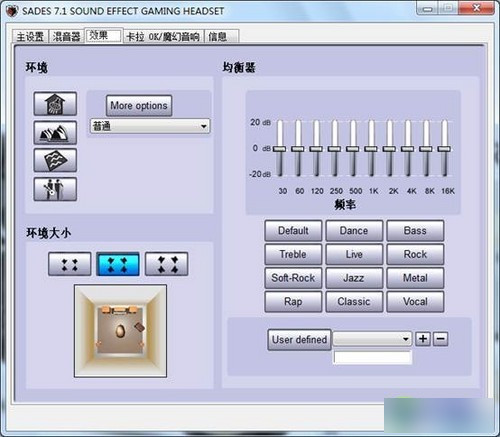Choose the highlighted medium environment size button
The width and height of the screenshot is (500, 437).
118,264
